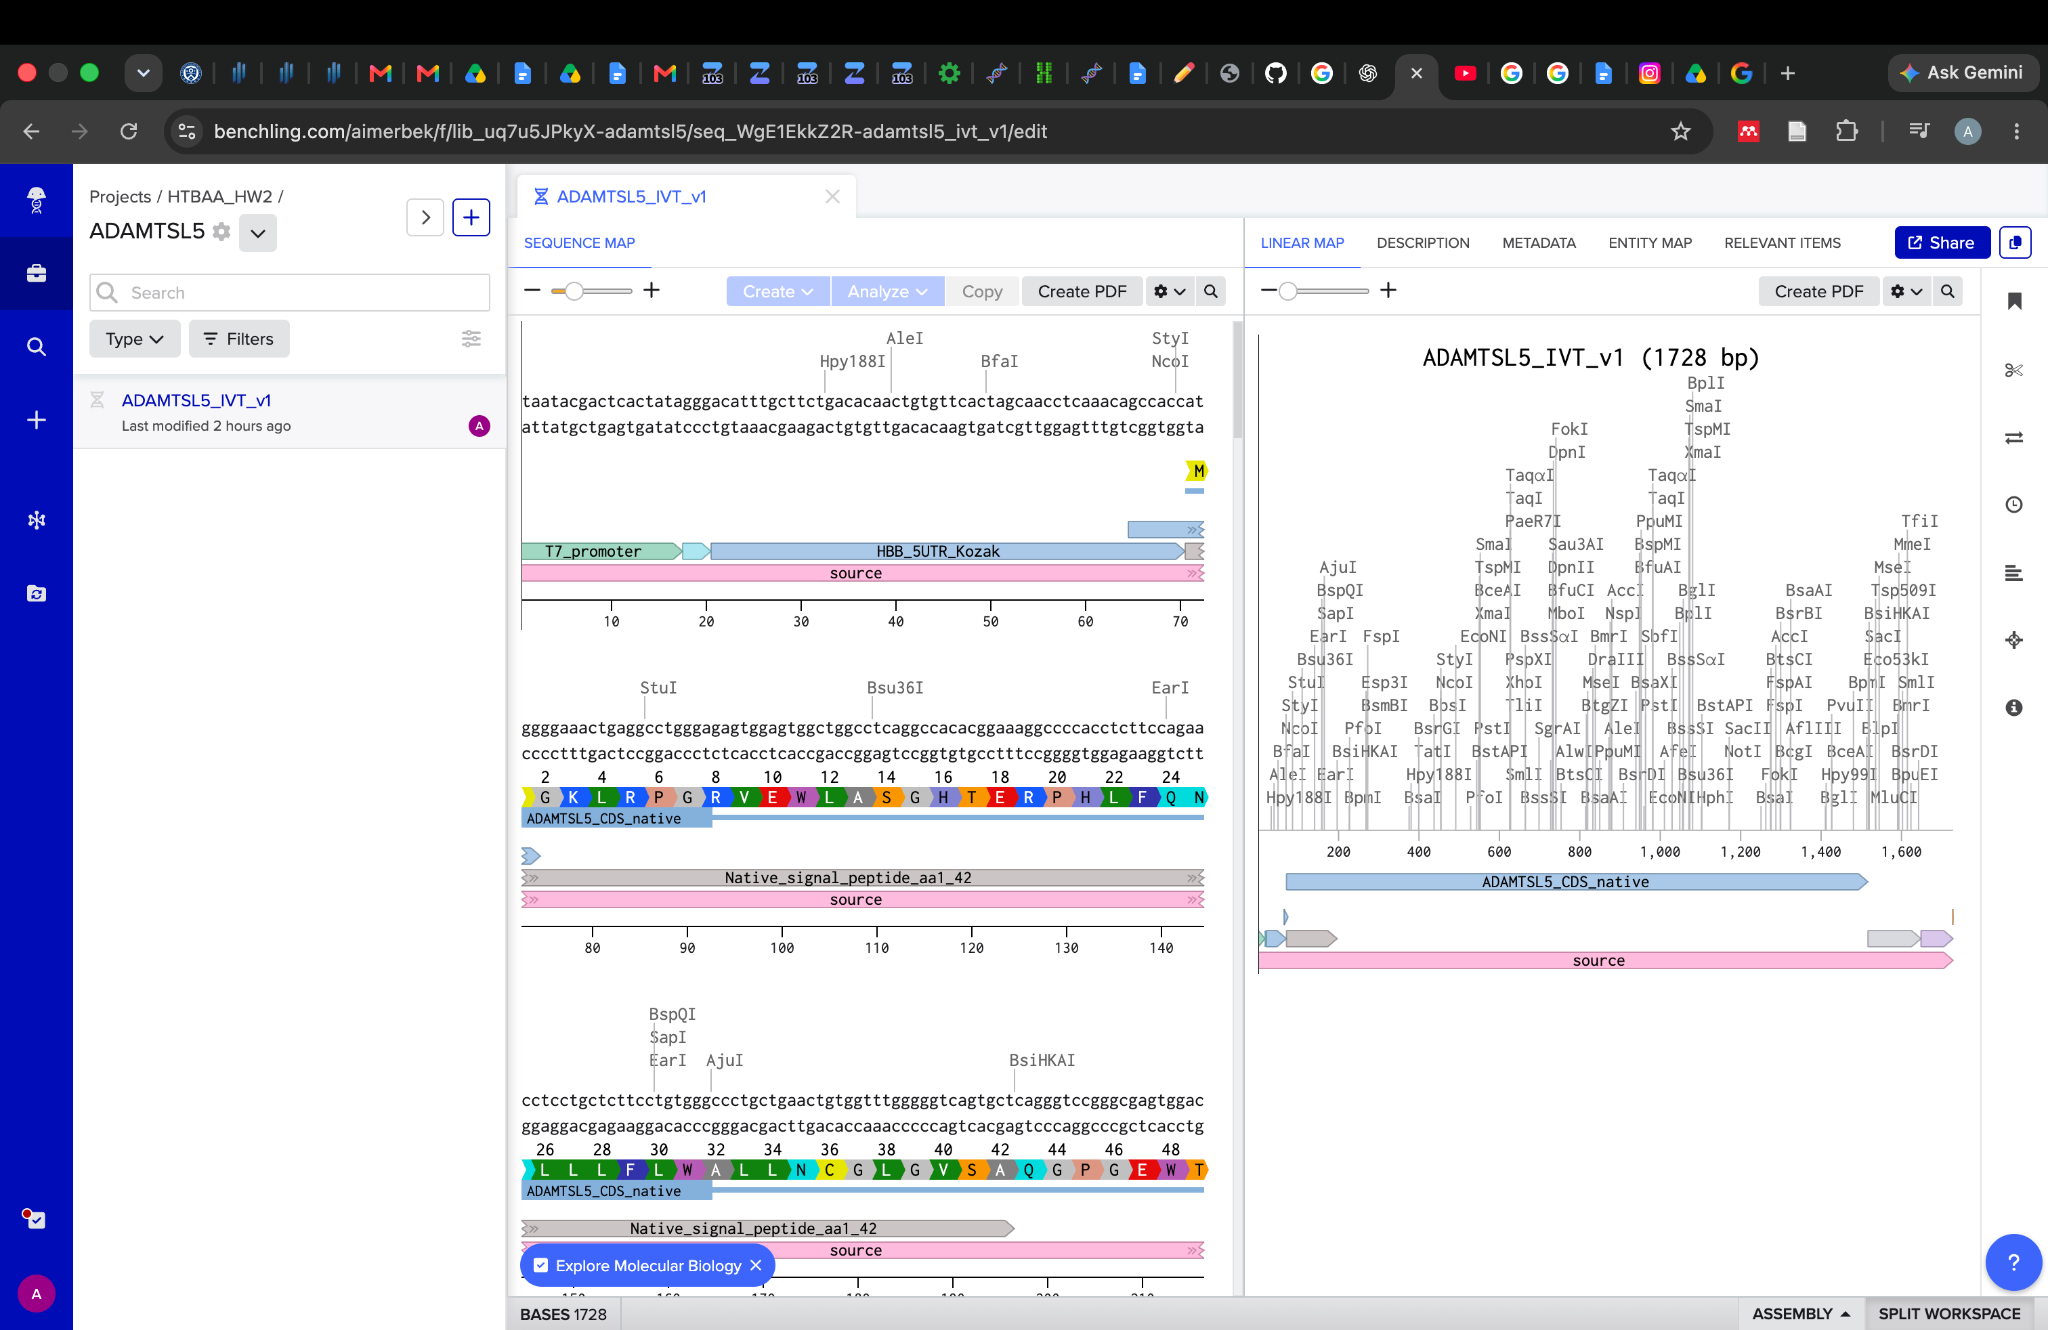Screen dimensions: 2048x1330
Task: Expand the ASSEMBLY panel
Action: pyautogui.click(x=1801, y=1313)
